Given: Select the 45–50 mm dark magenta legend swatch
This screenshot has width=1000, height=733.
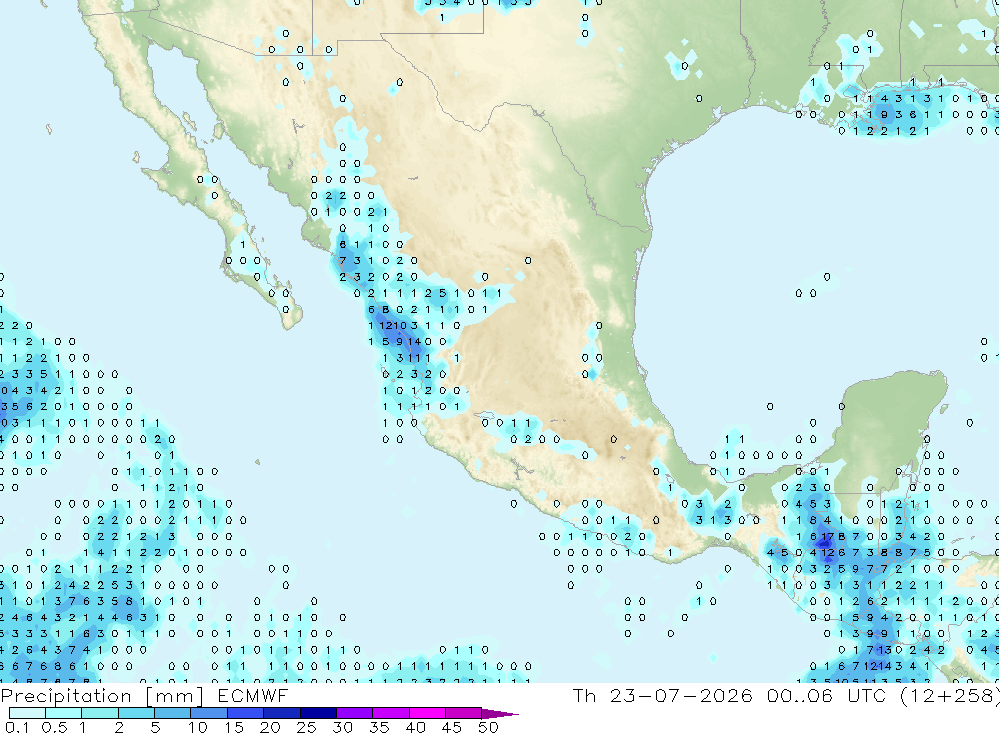Looking at the screenshot, I should point(464,713).
